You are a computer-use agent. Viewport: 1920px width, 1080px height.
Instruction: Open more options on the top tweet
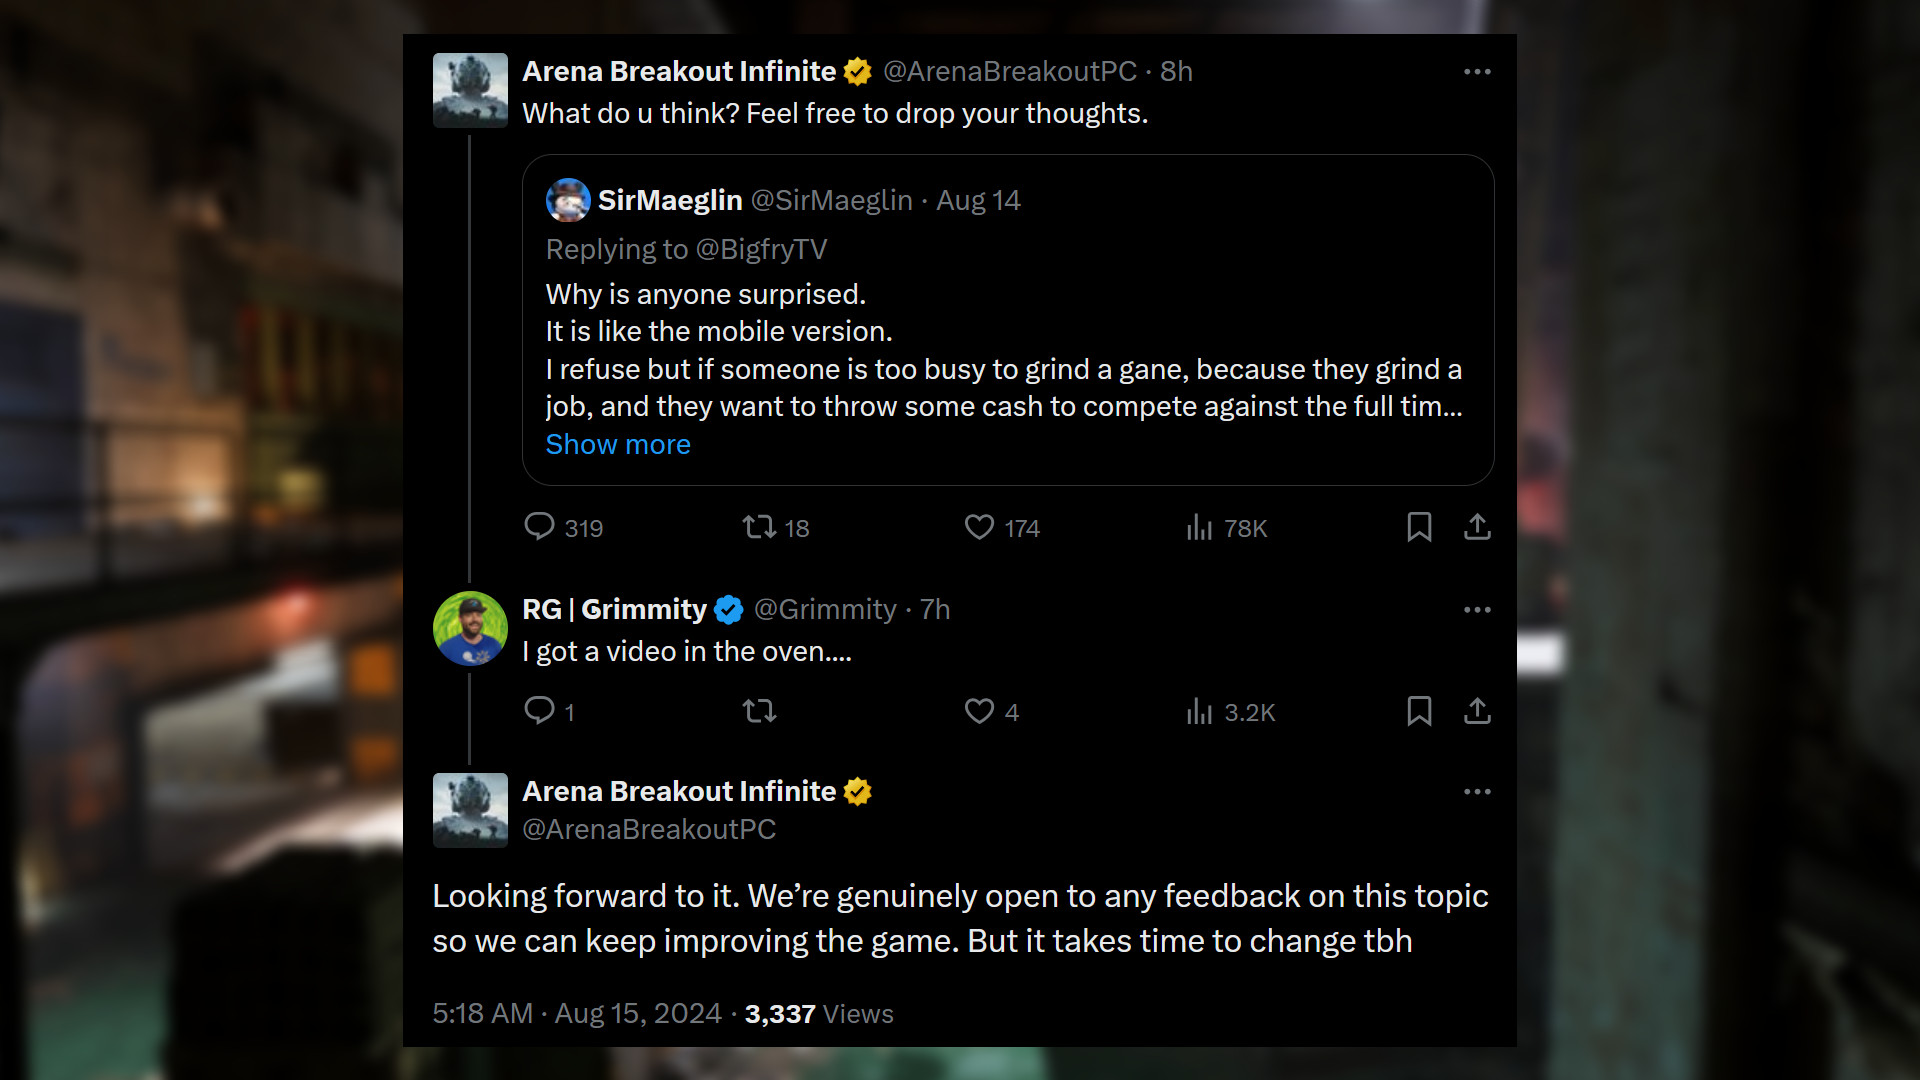coord(1477,72)
